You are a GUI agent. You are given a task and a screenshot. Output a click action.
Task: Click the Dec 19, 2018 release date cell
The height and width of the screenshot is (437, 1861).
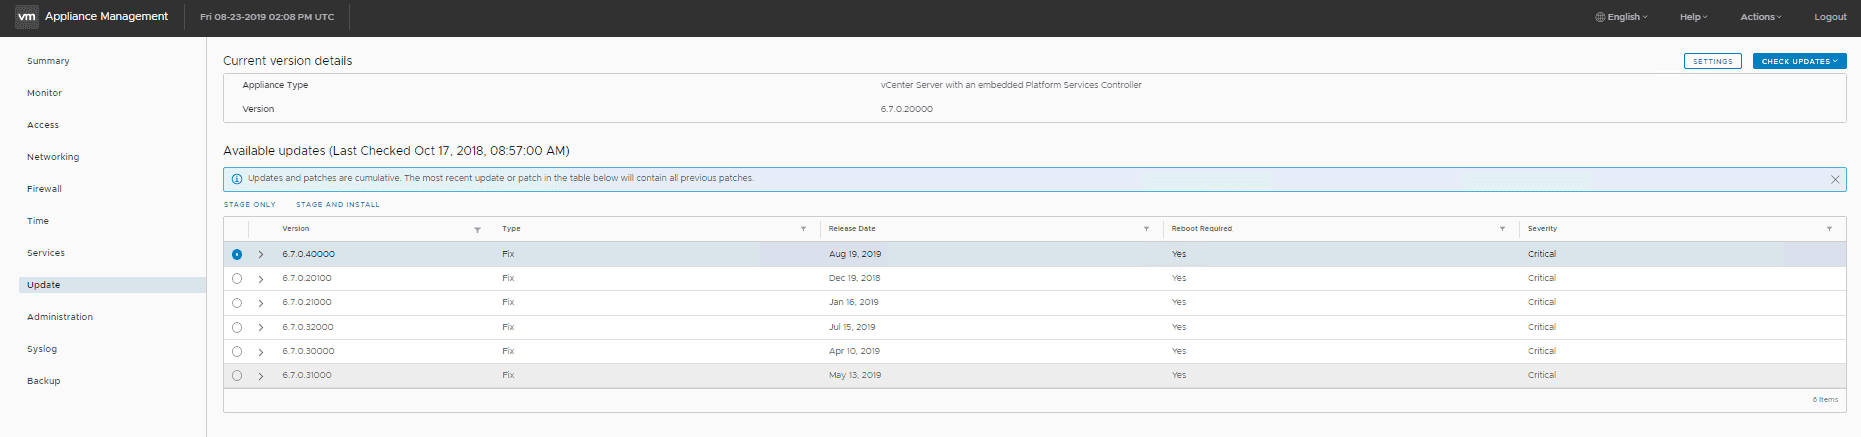pos(854,278)
